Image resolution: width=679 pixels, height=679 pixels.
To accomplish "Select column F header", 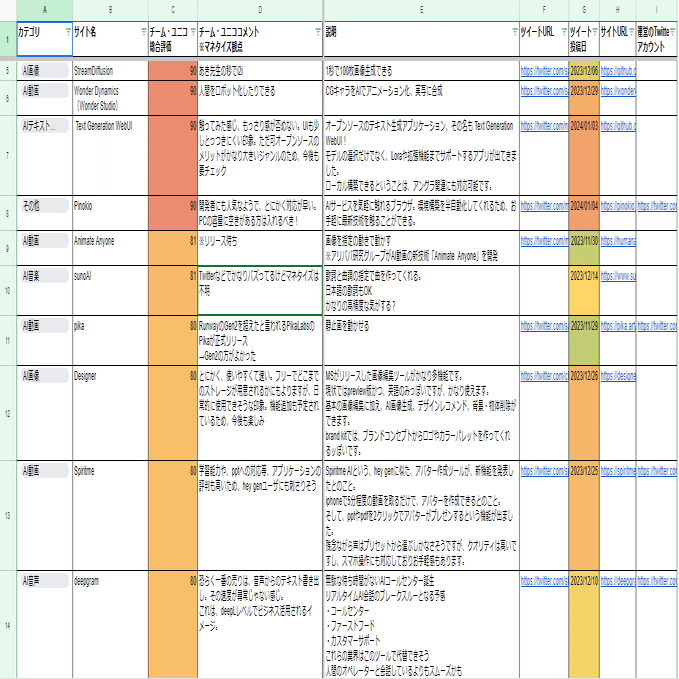I will click(x=544, y=10).
